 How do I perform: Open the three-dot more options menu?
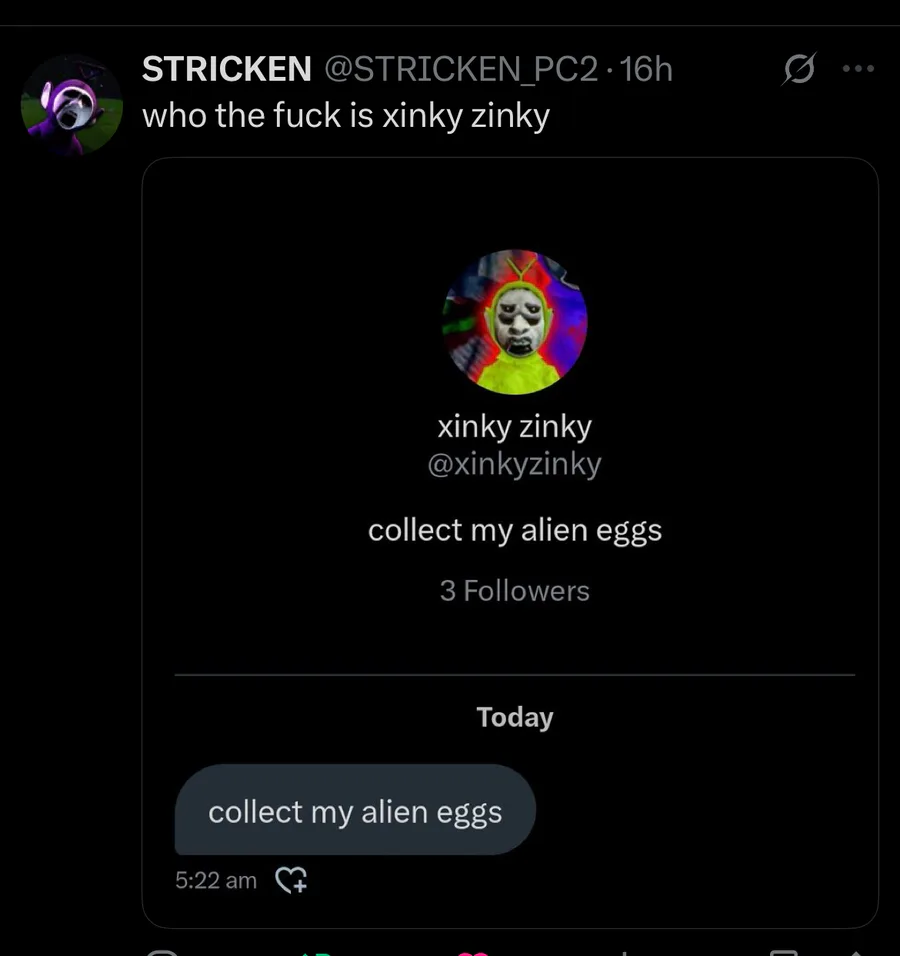point(858,69)
